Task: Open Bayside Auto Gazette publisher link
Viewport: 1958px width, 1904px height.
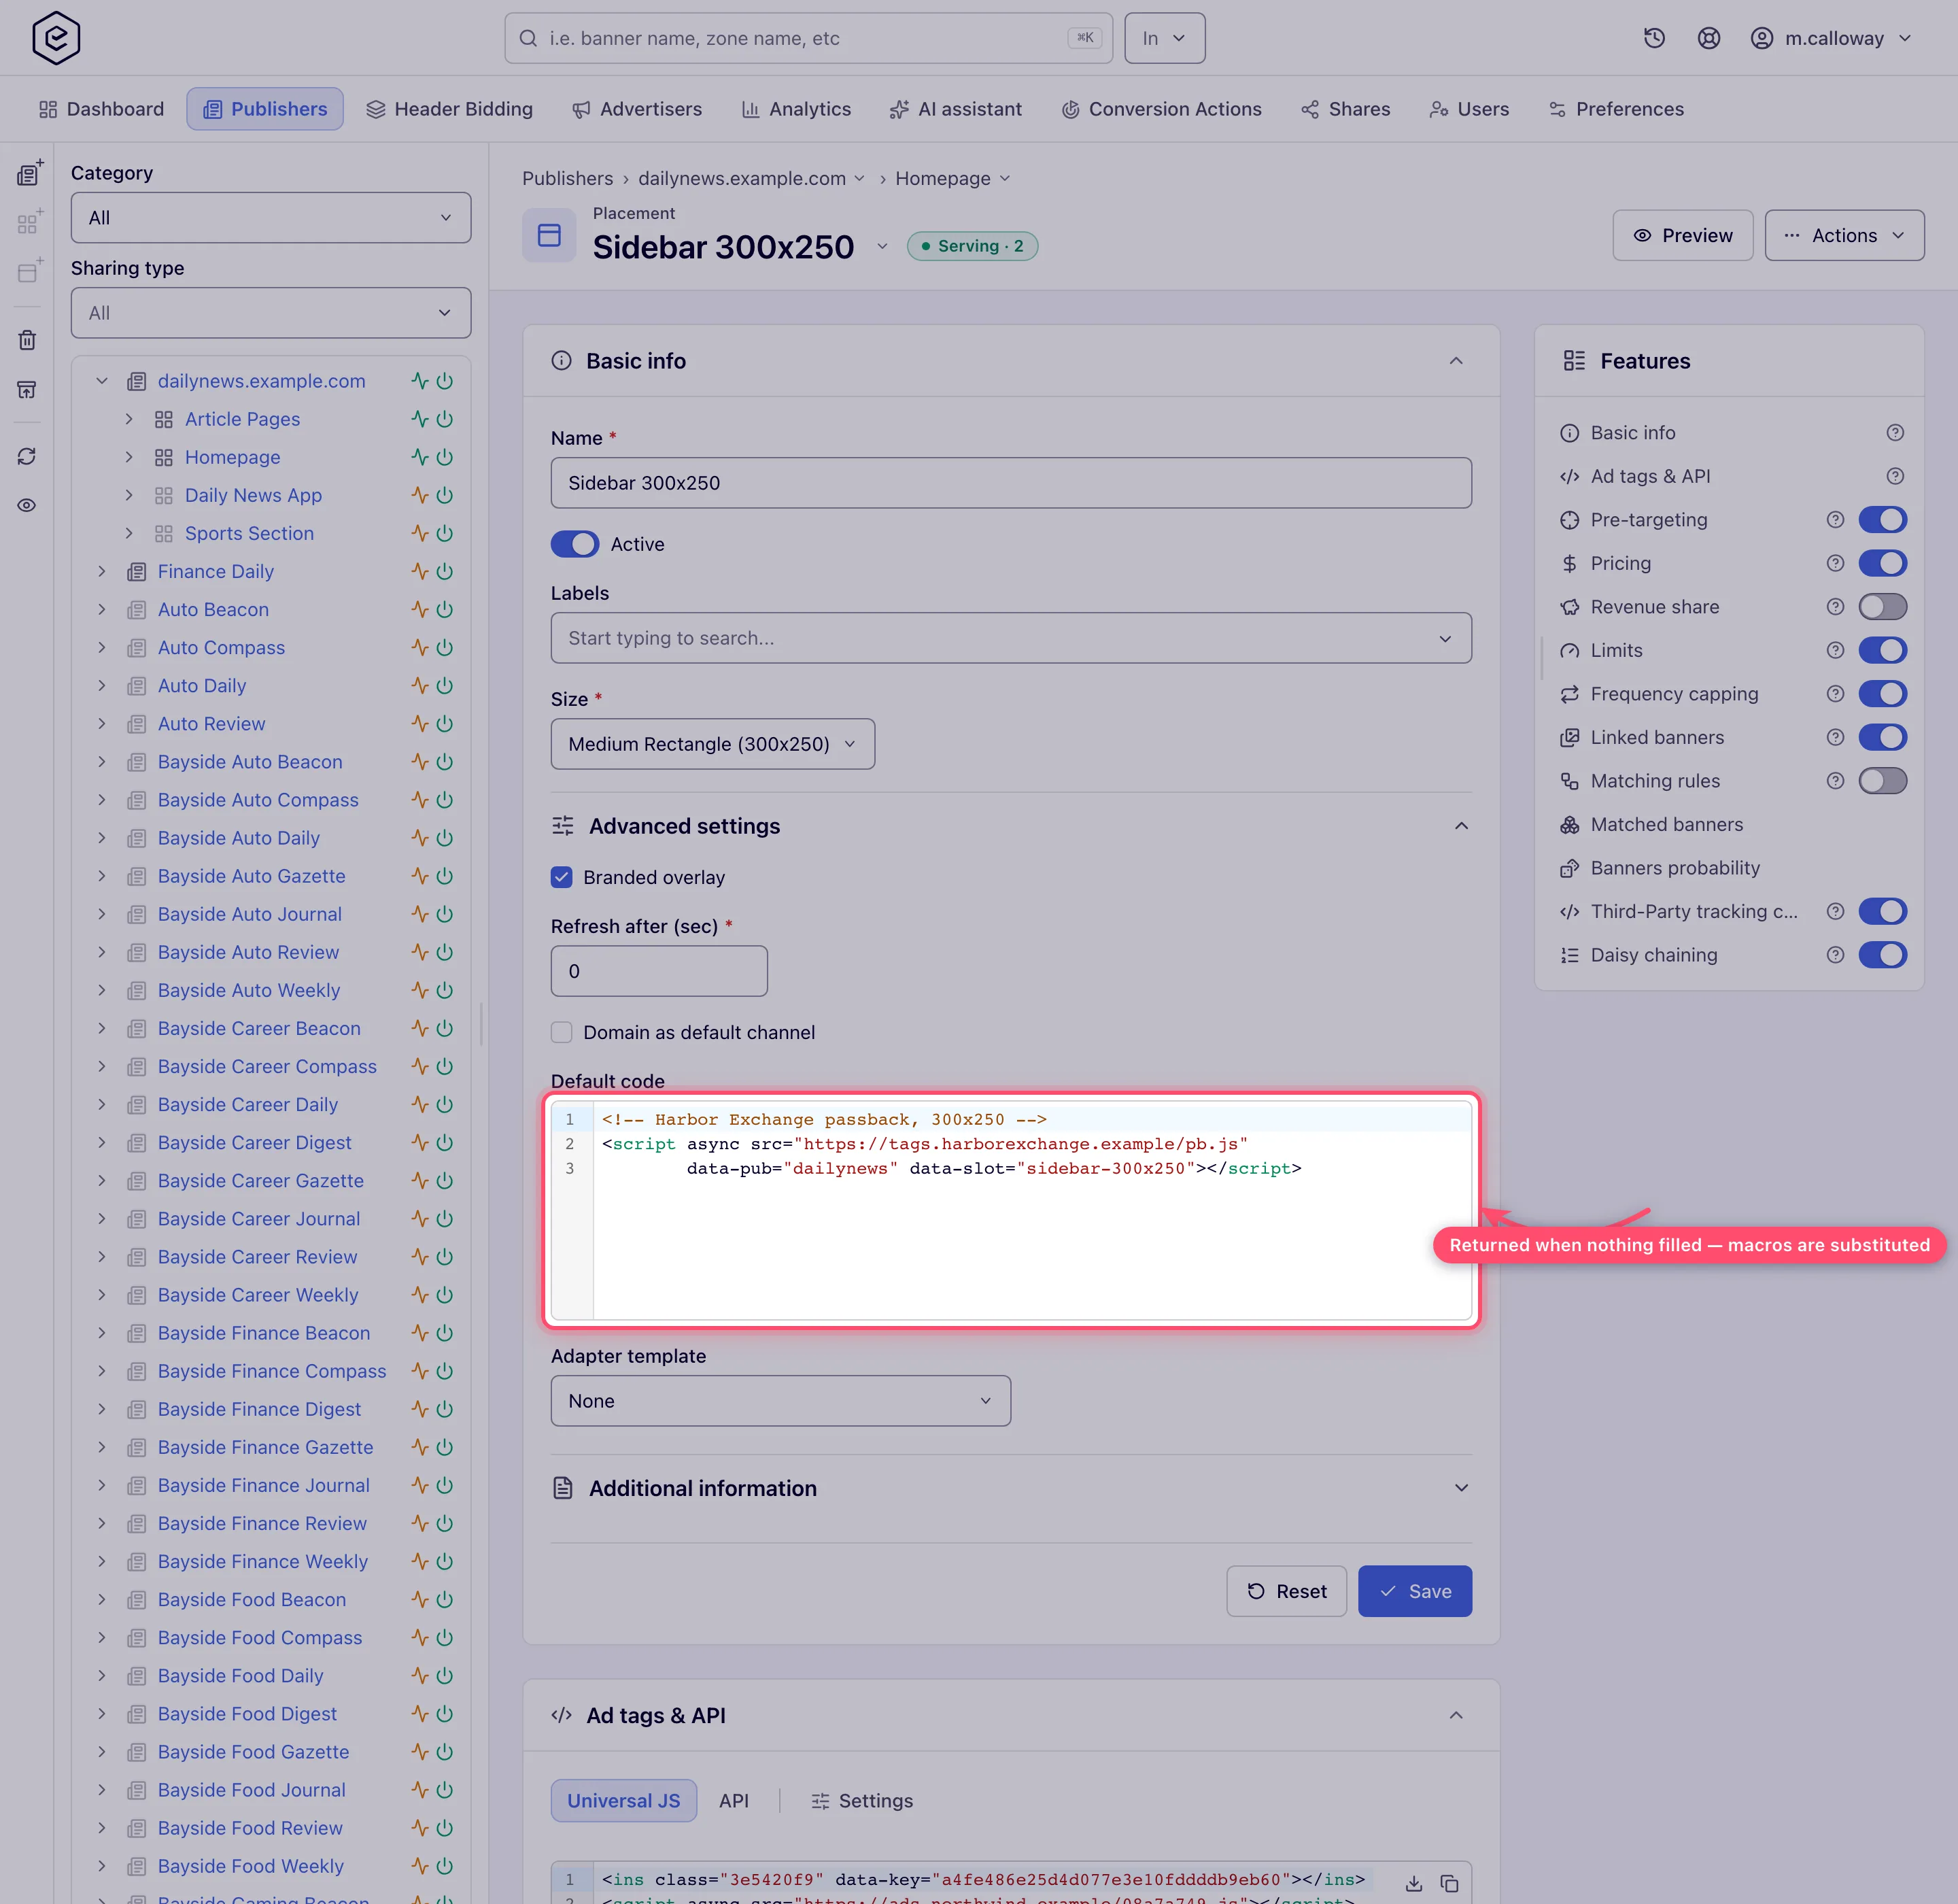Action: (252, 876)
